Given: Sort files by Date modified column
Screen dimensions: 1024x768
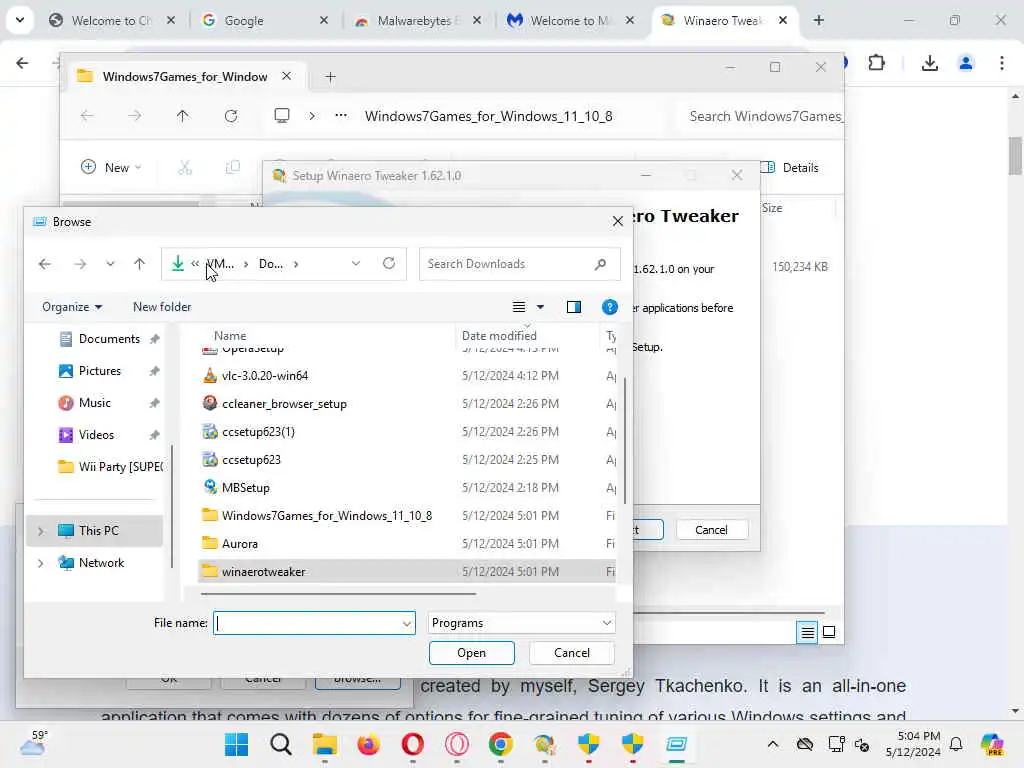Looking at the screenshot, I should tap(499, 336).
